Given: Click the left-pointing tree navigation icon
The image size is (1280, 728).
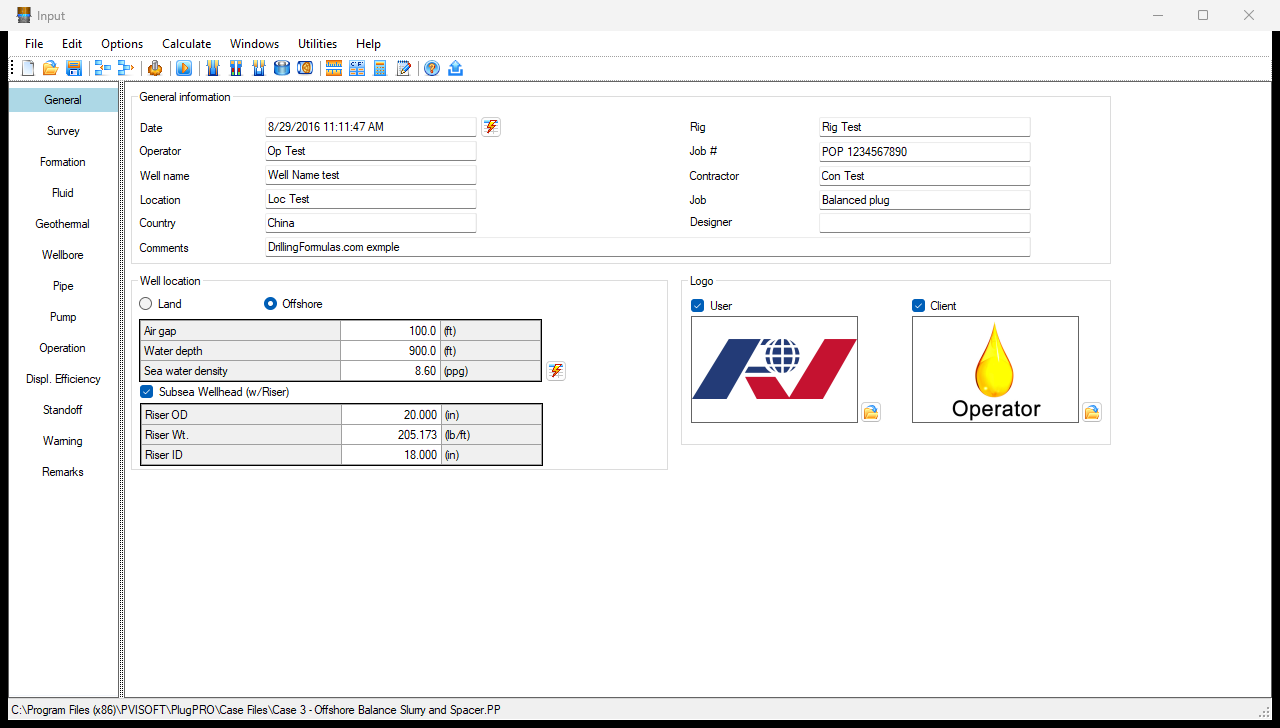Looking at the screenshot, I should (103, 68).
